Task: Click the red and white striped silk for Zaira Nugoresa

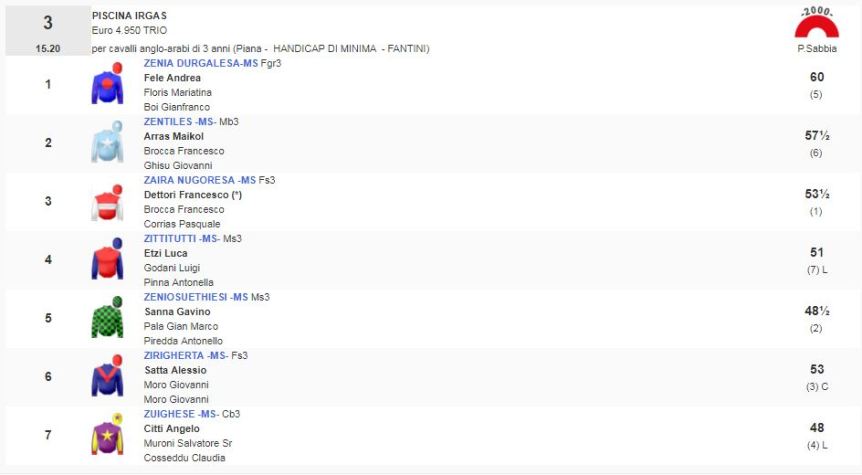Action: click(107, 202)
